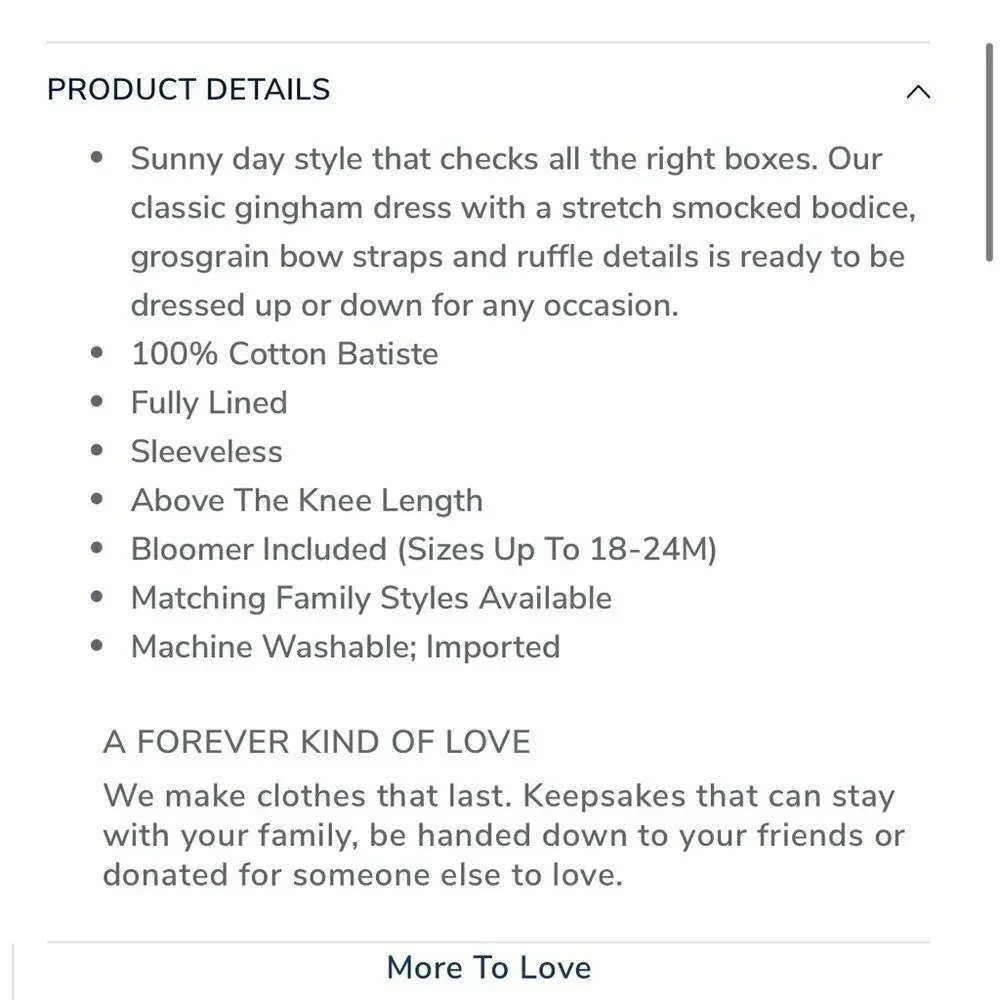Click A FOREVER KIND OF LOVE heading

pos(317,742)
